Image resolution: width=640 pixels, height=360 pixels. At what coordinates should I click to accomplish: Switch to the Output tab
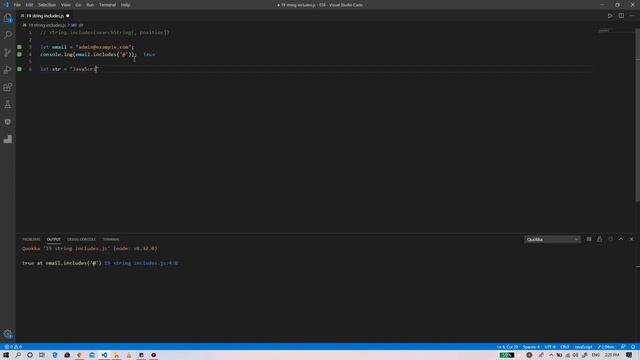53,240
